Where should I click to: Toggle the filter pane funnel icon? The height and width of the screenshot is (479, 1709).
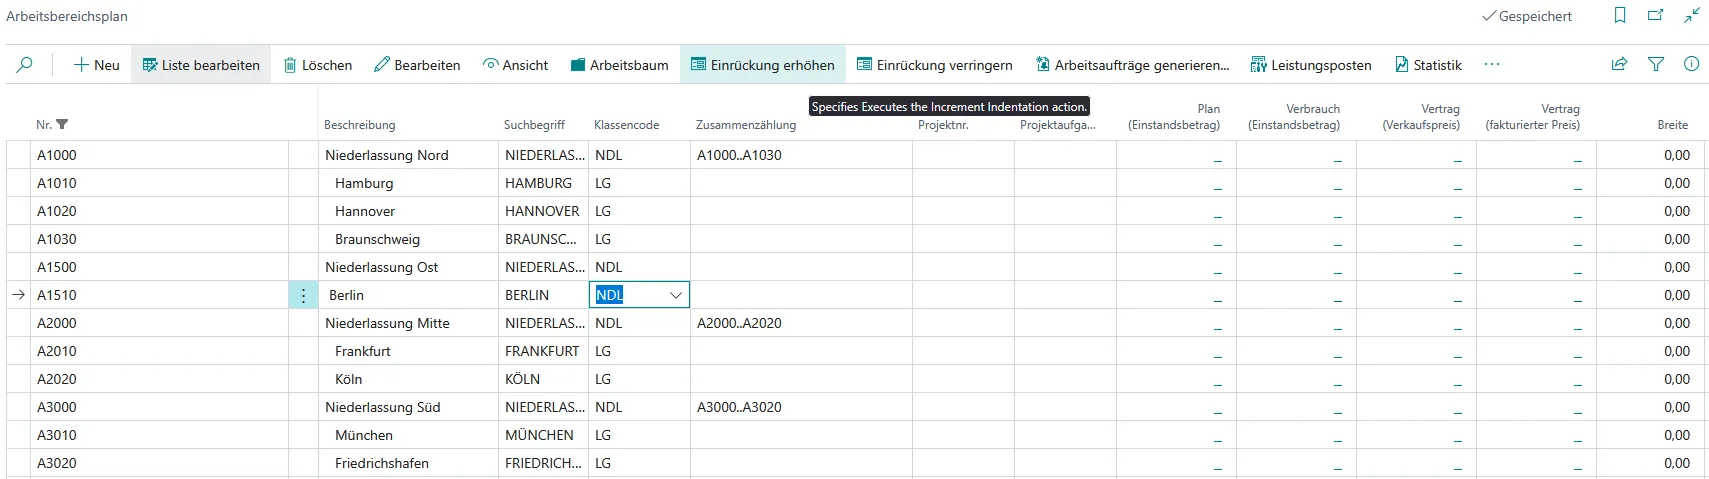1656,64
